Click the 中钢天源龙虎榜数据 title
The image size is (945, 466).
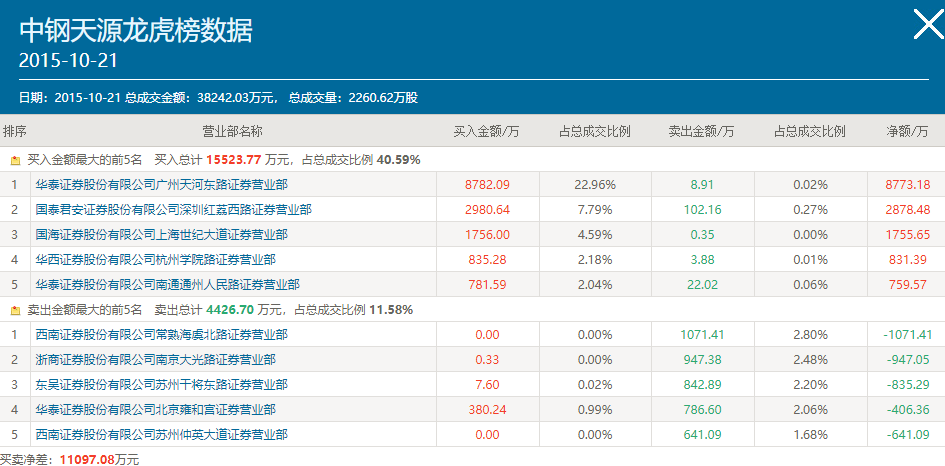(136, 30)
